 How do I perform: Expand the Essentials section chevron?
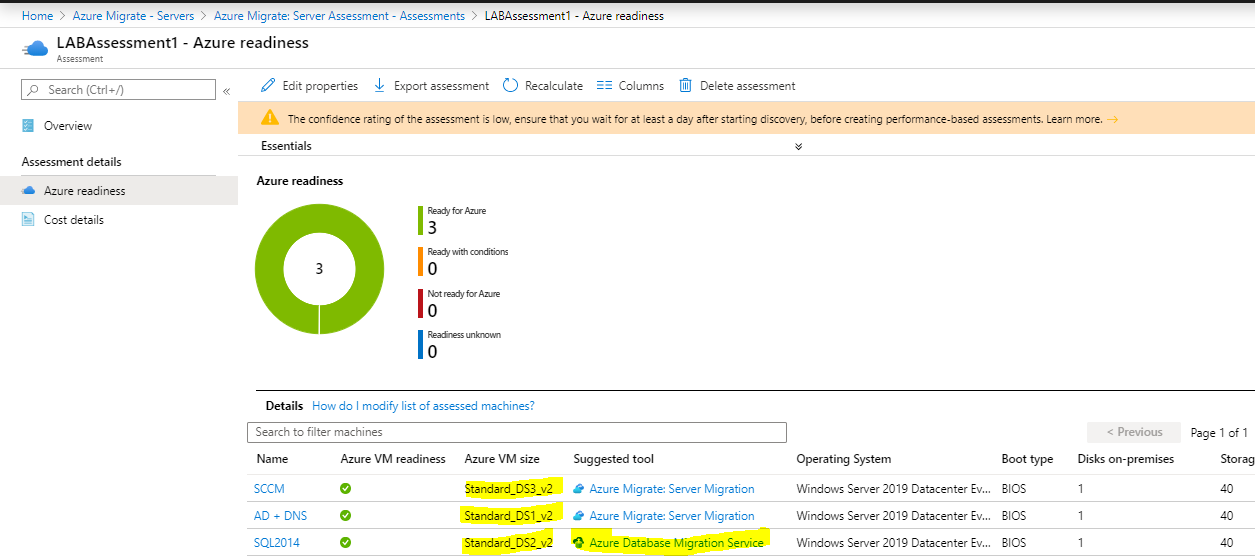click(x=798, y=146)
